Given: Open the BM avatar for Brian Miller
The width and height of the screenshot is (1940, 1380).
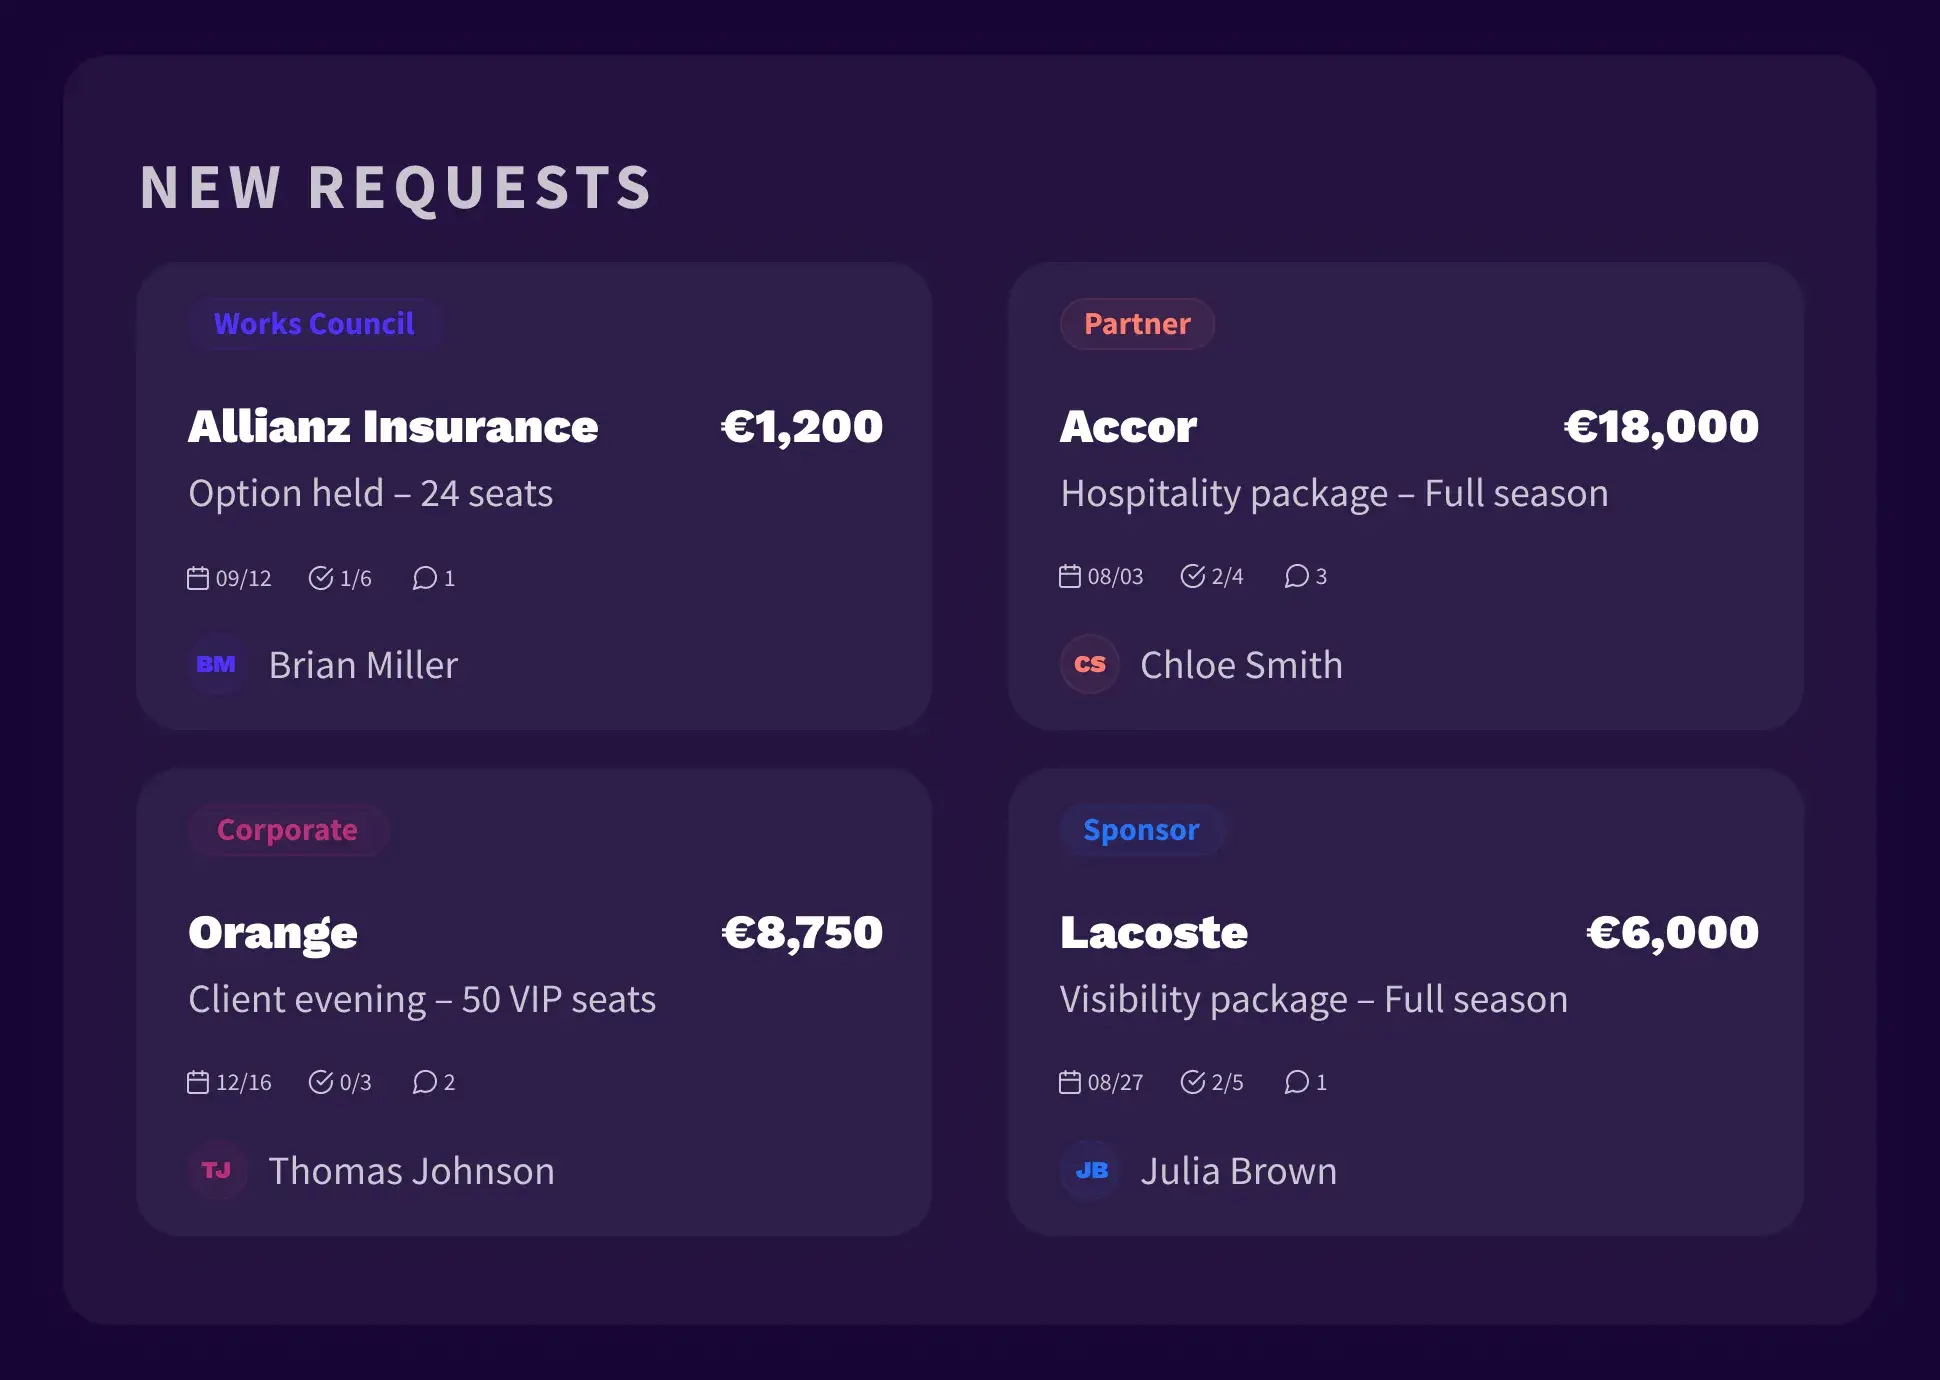Looking at the screenshot, I should pos(217,665).
